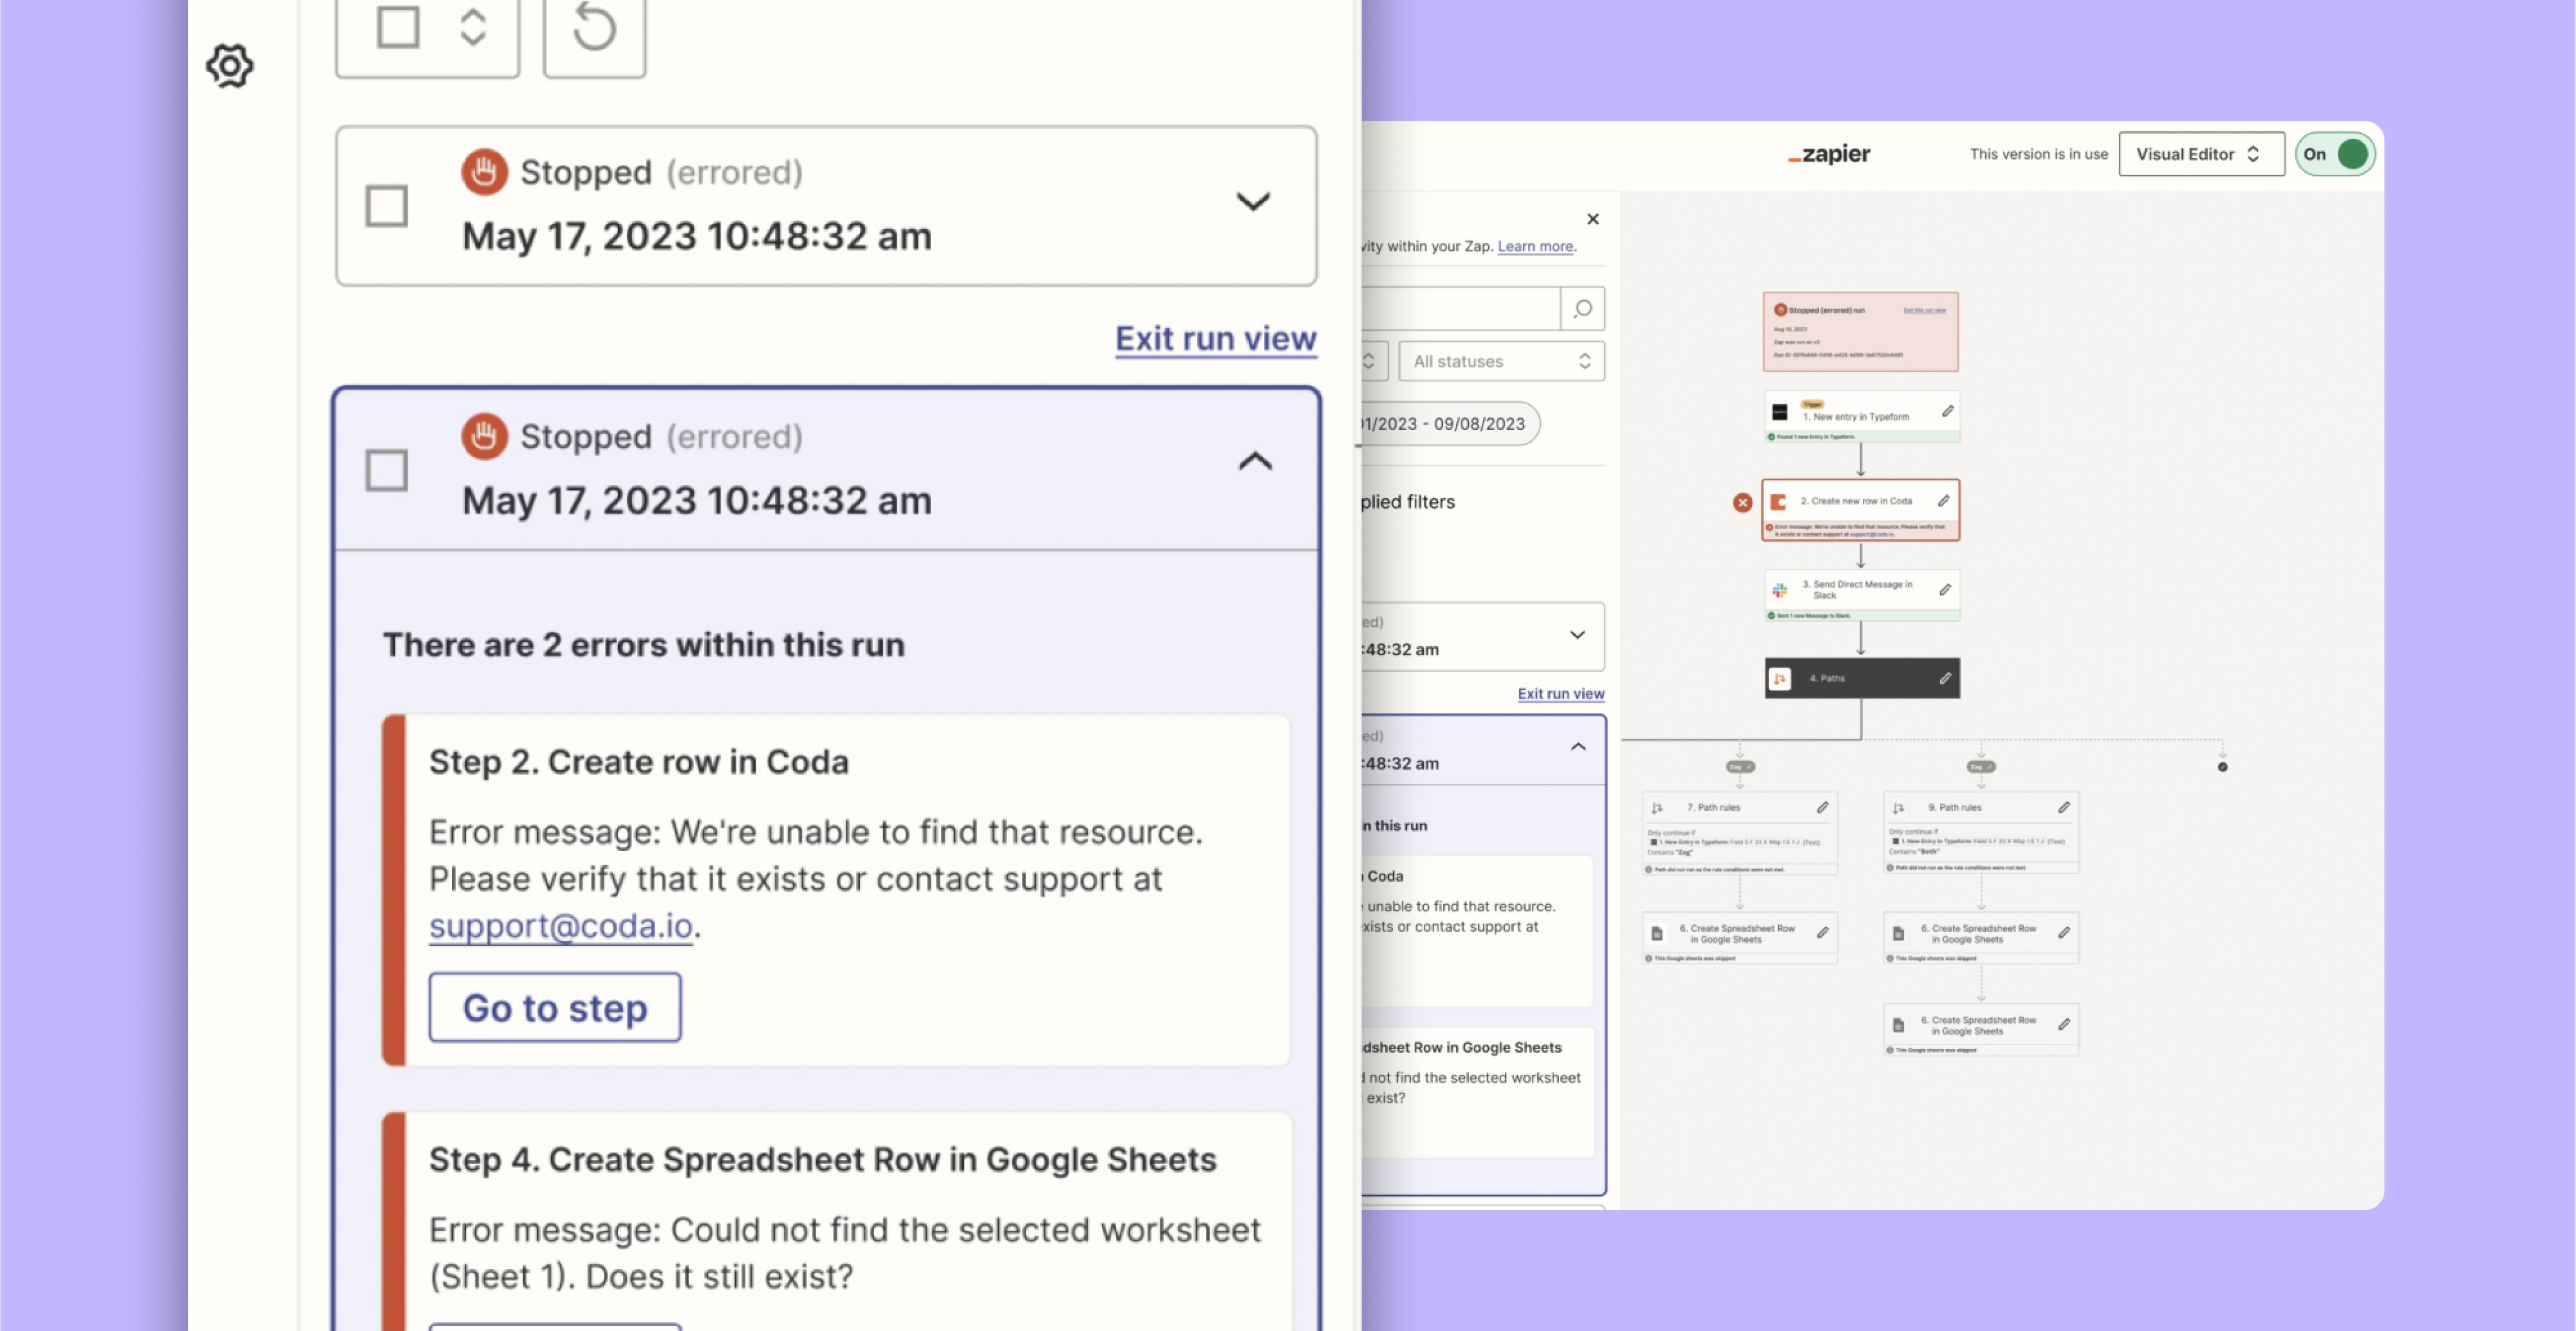Image resolution: width=2576 pixels, height=1331 pixels.
Task: Click the Typeform app icon on step 1
Action: click(1780, 412)
